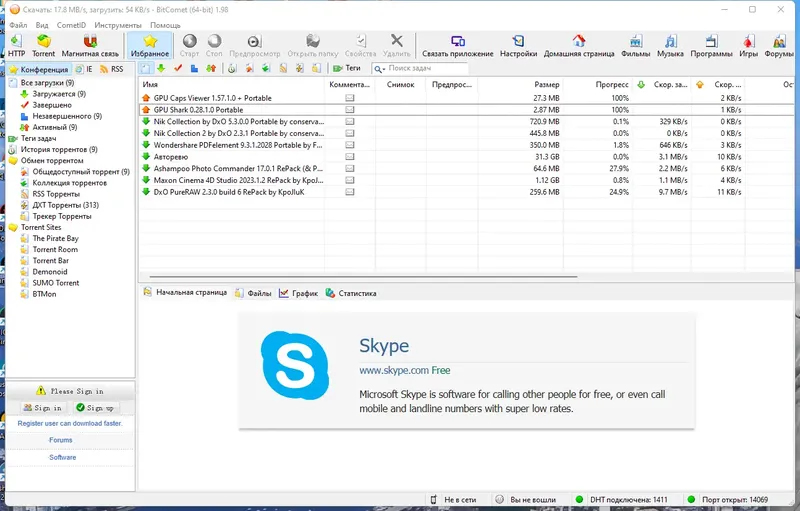Open the Файл menu
The image size is (800, 511).
(18, 25)
